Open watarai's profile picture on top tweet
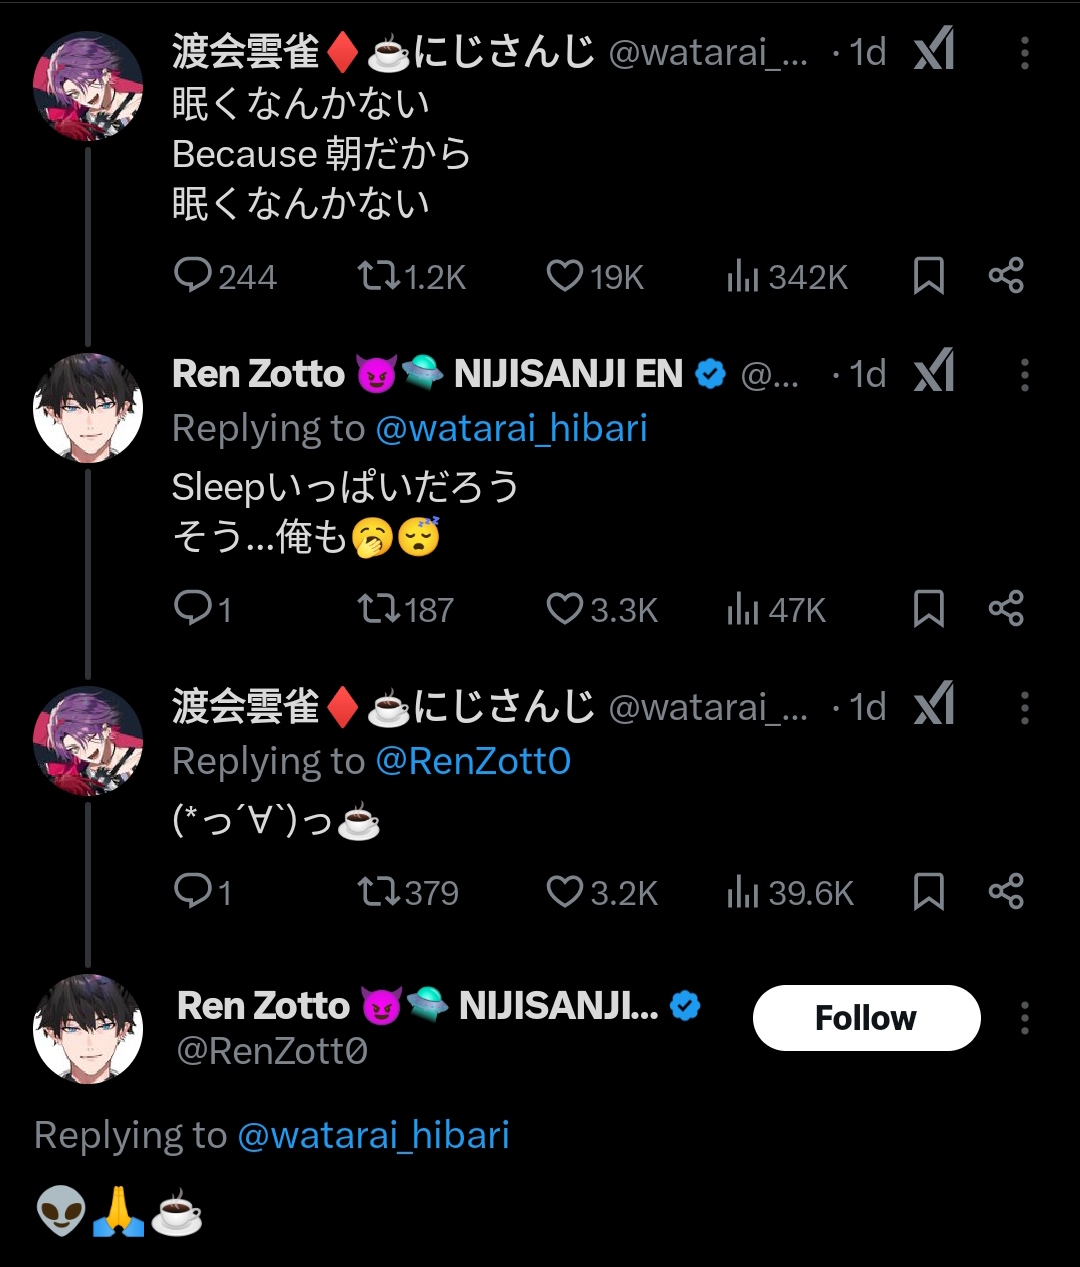1080x1267 pixels. pos(88,86)
